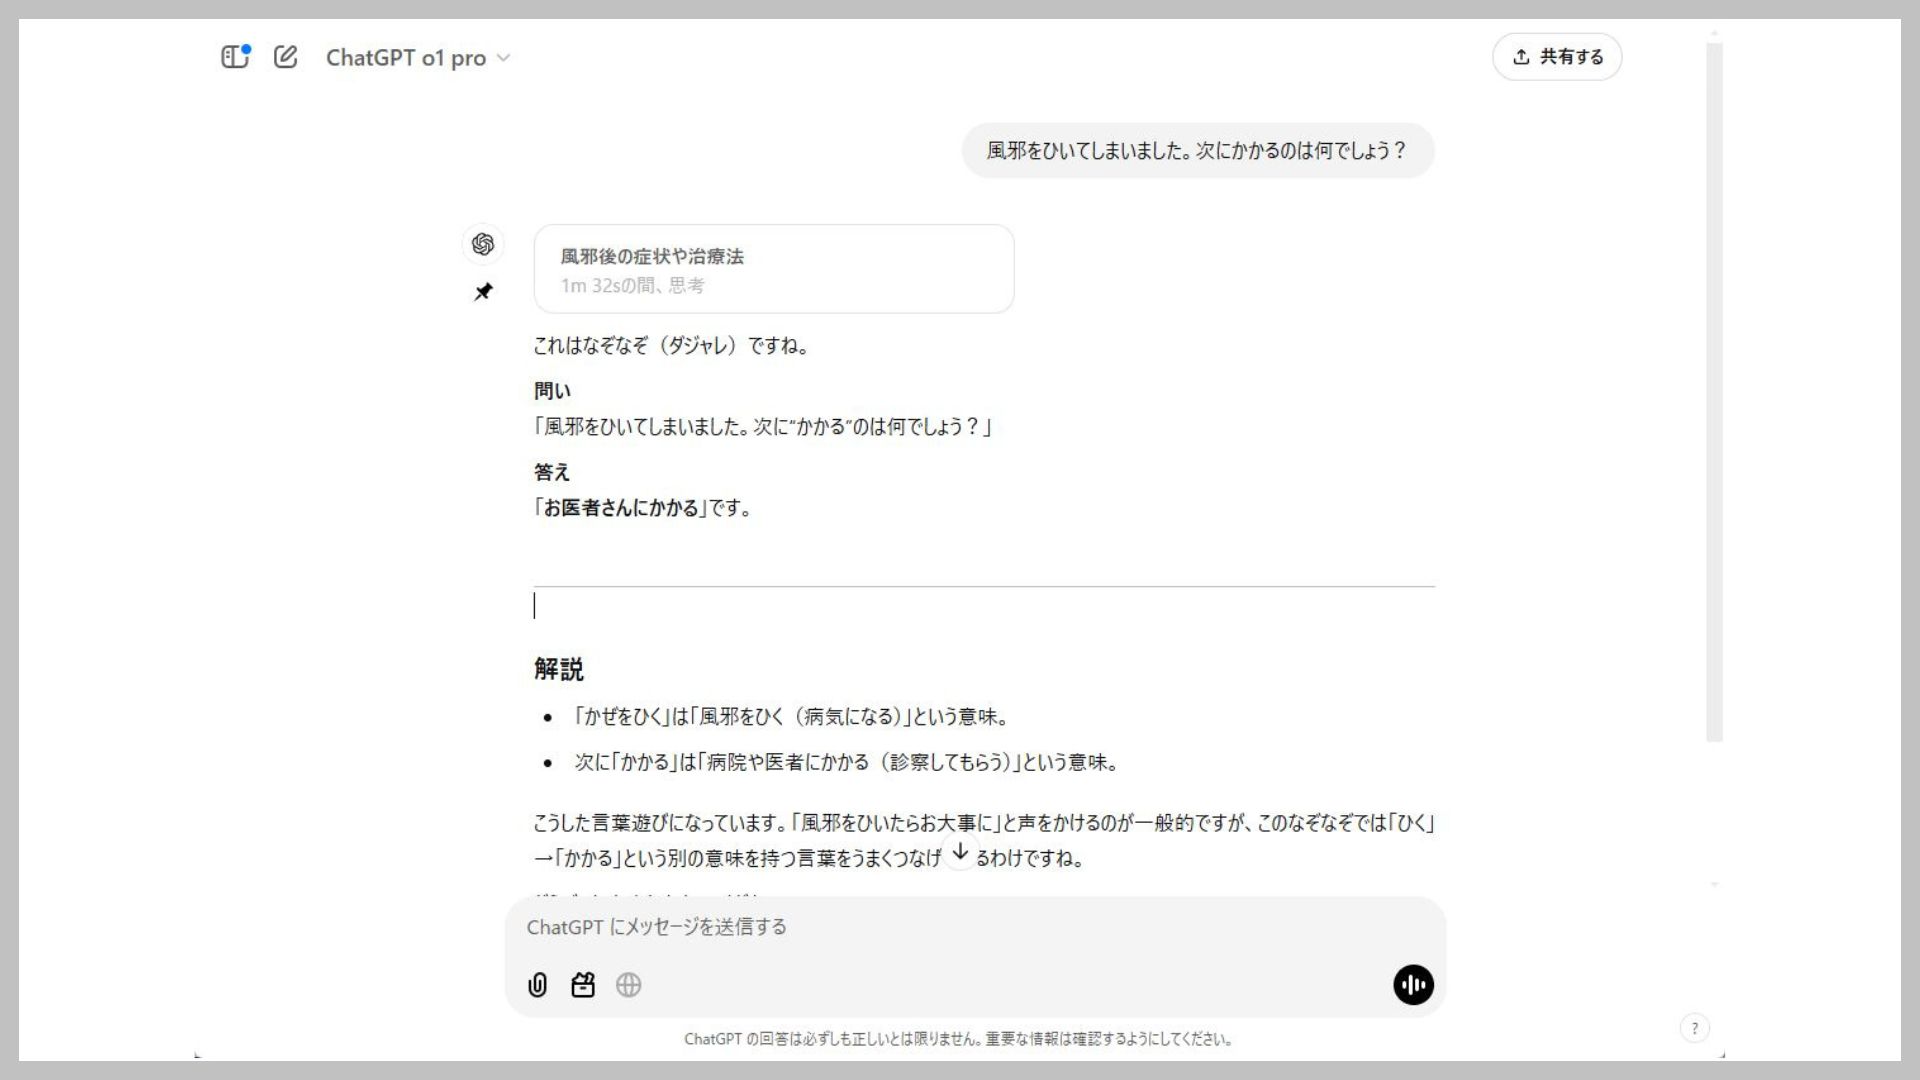
Task: Click the inline down-arrow icon in the explanation text
Action: 960,854
